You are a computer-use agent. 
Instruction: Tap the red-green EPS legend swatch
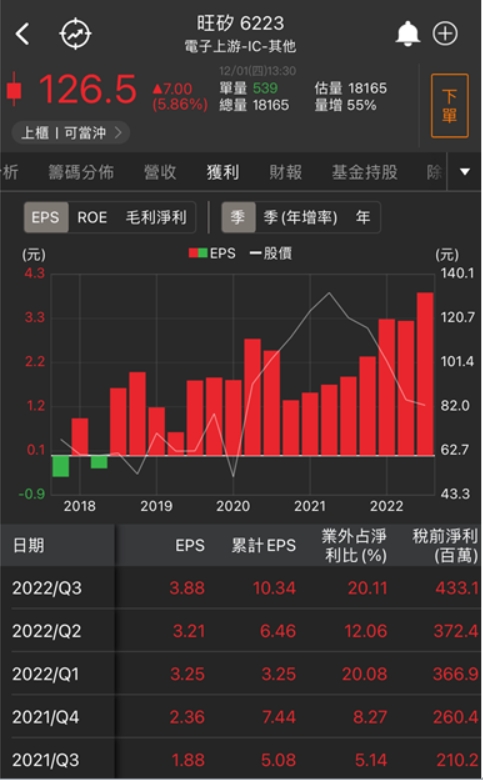(x=198, y=253)
